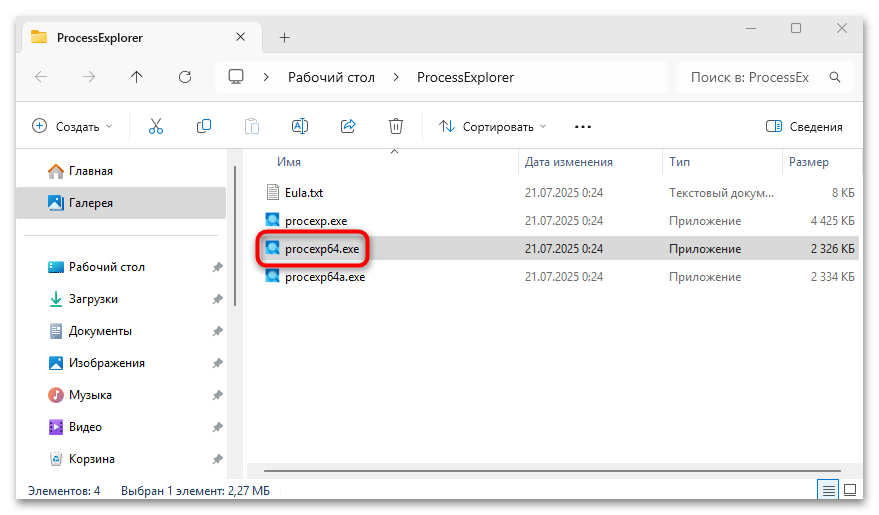Go back with the left arrow
The image size is (879, 515).
[x=41, y=77]
